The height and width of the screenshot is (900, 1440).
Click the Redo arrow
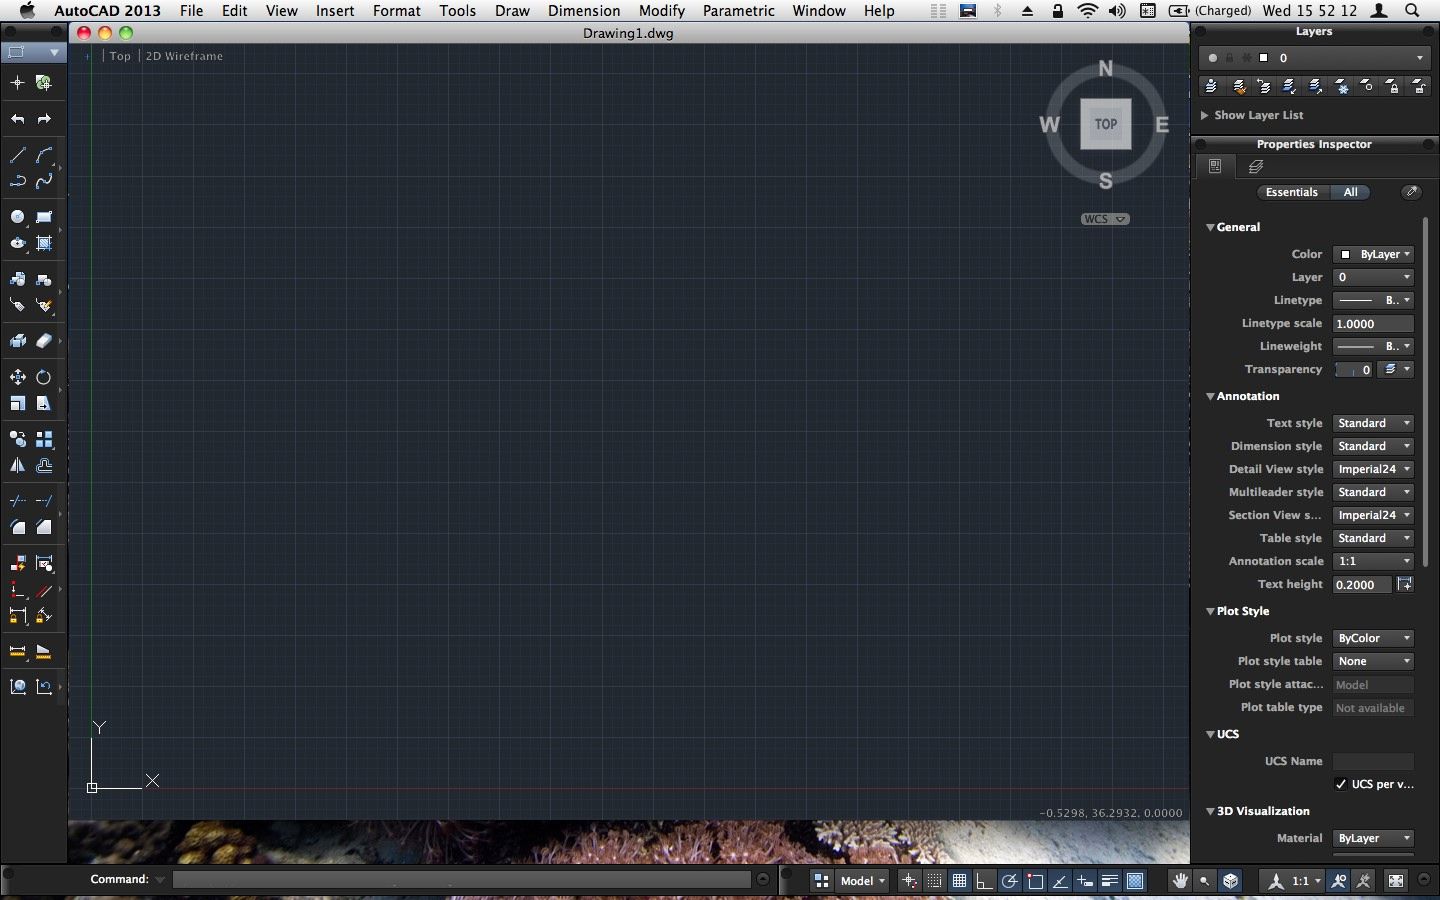tap(43, 119)
